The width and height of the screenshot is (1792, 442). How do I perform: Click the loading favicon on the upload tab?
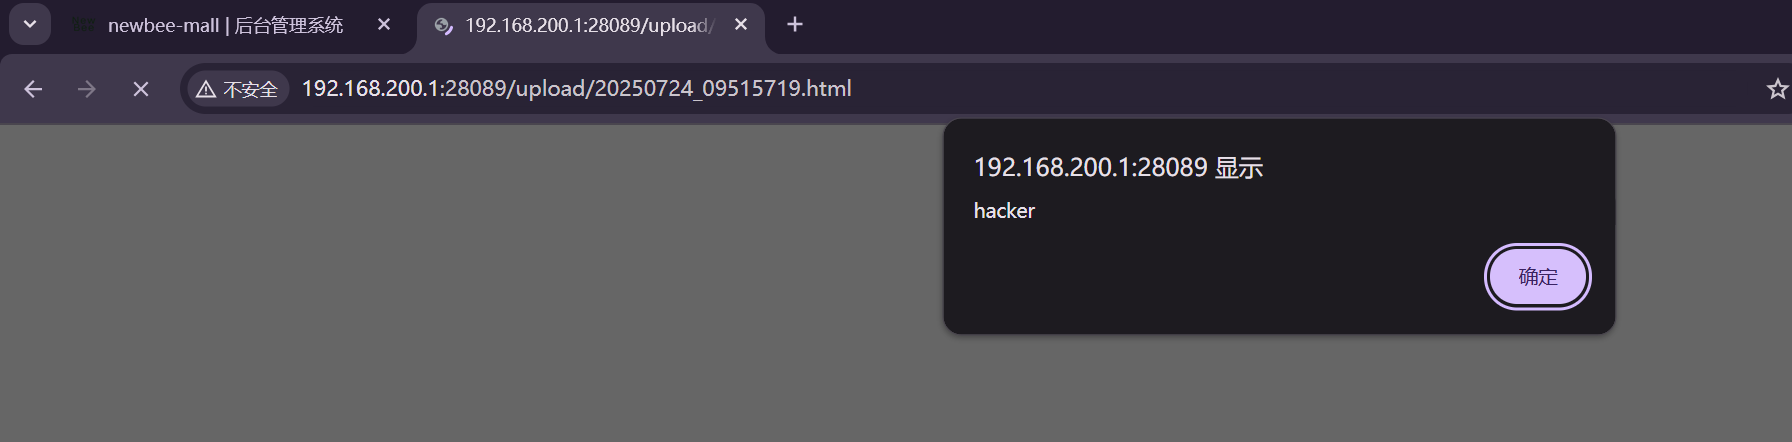pos(443,26)
